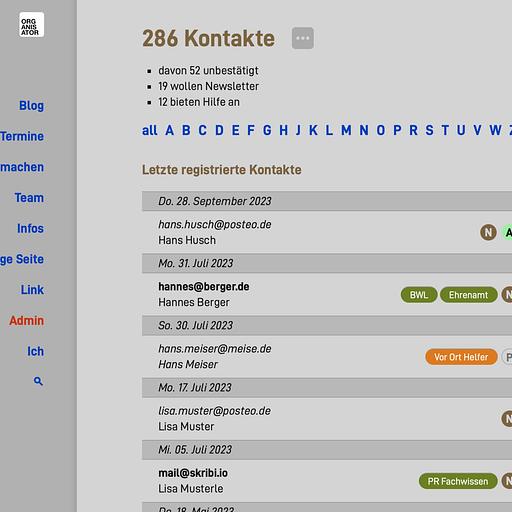
Task: Filter contacts by letter S
Action: (429, 130)
